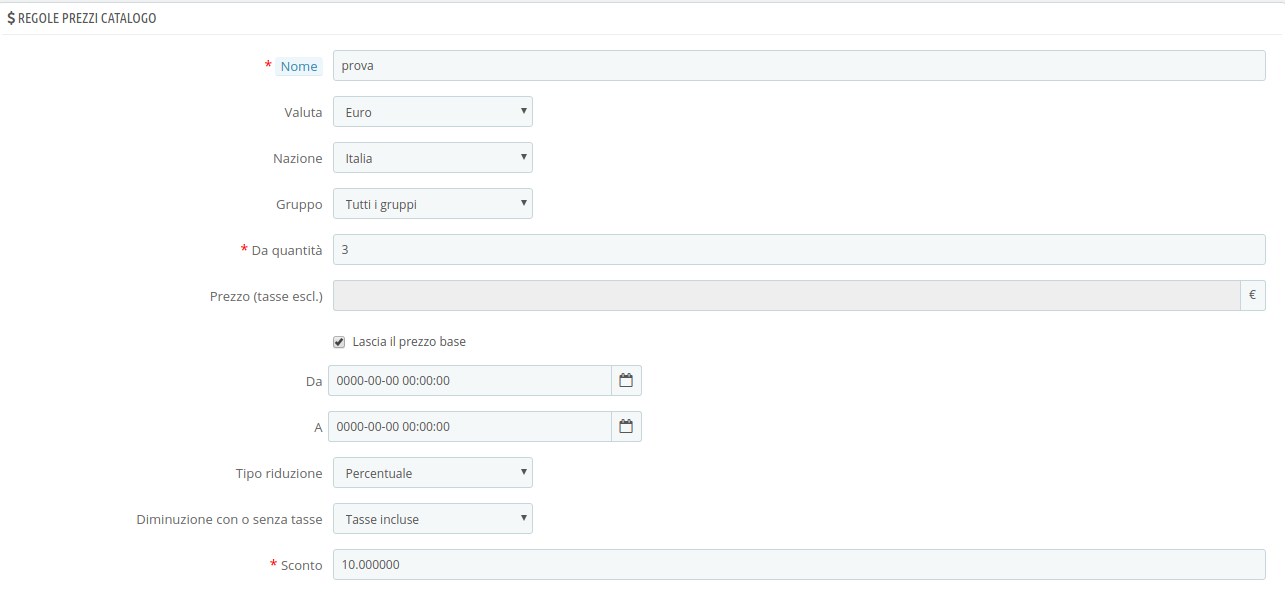Viewport: 1285px width, 592px height.
Task: Click the dollar icon in Regole Prezzi Catalogo header
Action: tap(11, 18)
